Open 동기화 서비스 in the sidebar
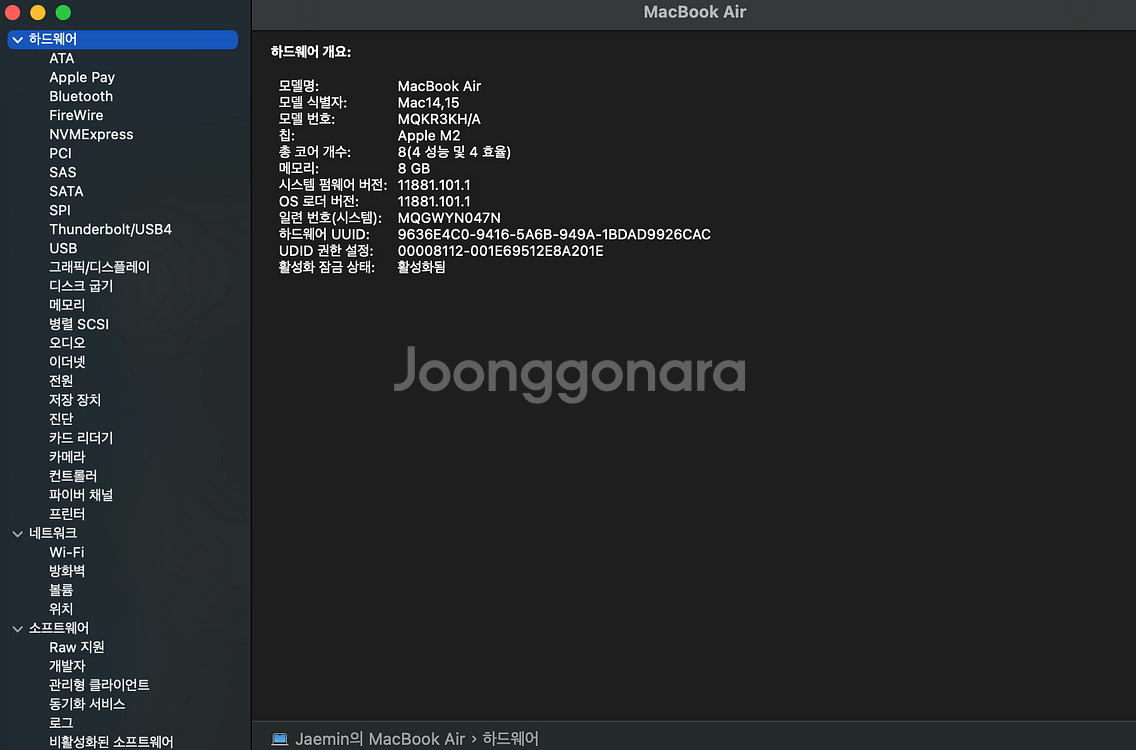The image size is (1136, 750). (87, 704)
